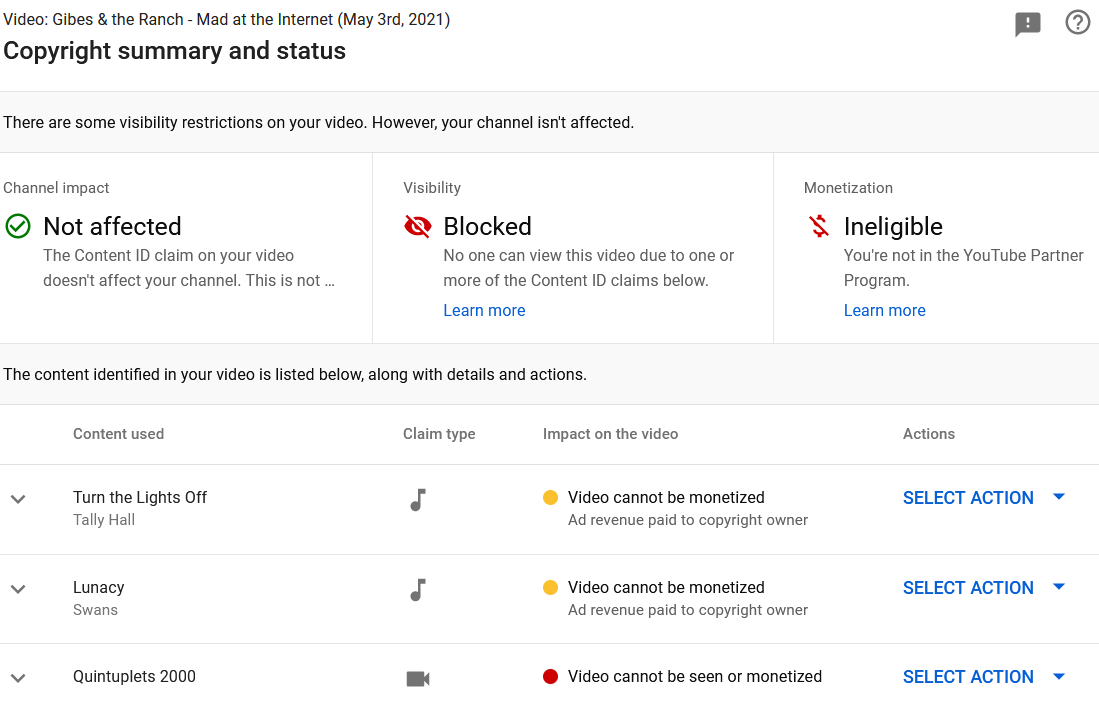Viewport: 1099px width, 709px height.
Task: Click the Monetization label
Action: point(848,188)
